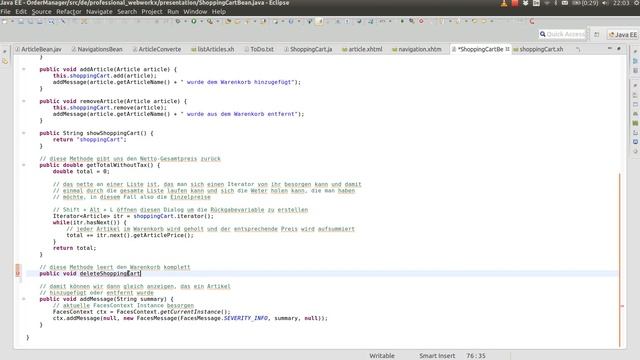This screenshot has width=640, height=360.
Task: Click the 'return "shoppingCart";' line
Action: pos(90,140)
